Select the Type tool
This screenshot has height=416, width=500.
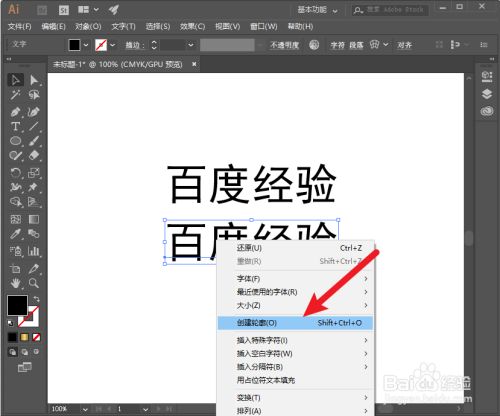coord(15,126)
